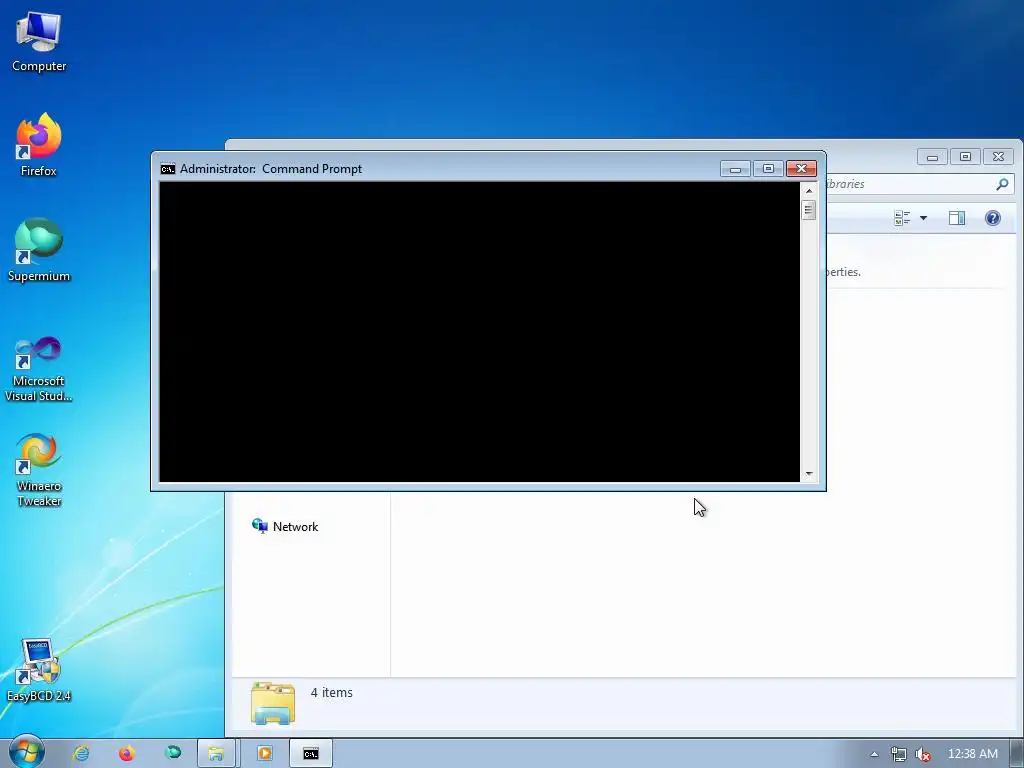
Task: Open Windows Media Player from the taskbar
Action: (x=264, y=754)
